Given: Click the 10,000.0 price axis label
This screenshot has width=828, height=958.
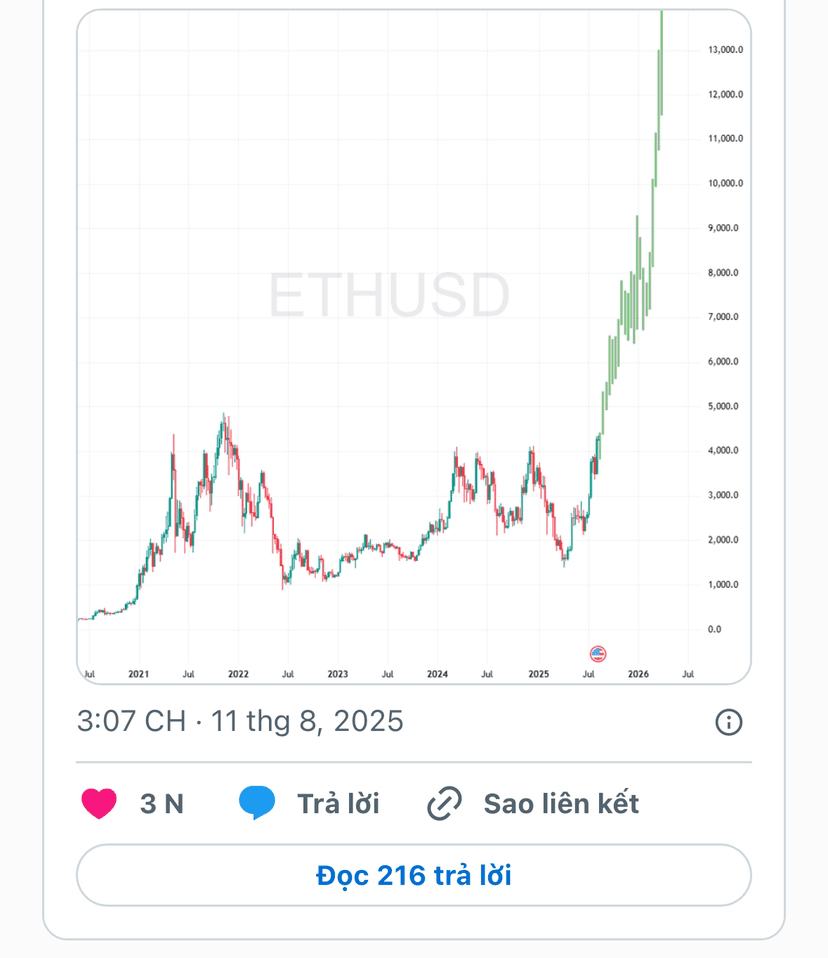Looking at the screenshot, I should pos(726,183).
